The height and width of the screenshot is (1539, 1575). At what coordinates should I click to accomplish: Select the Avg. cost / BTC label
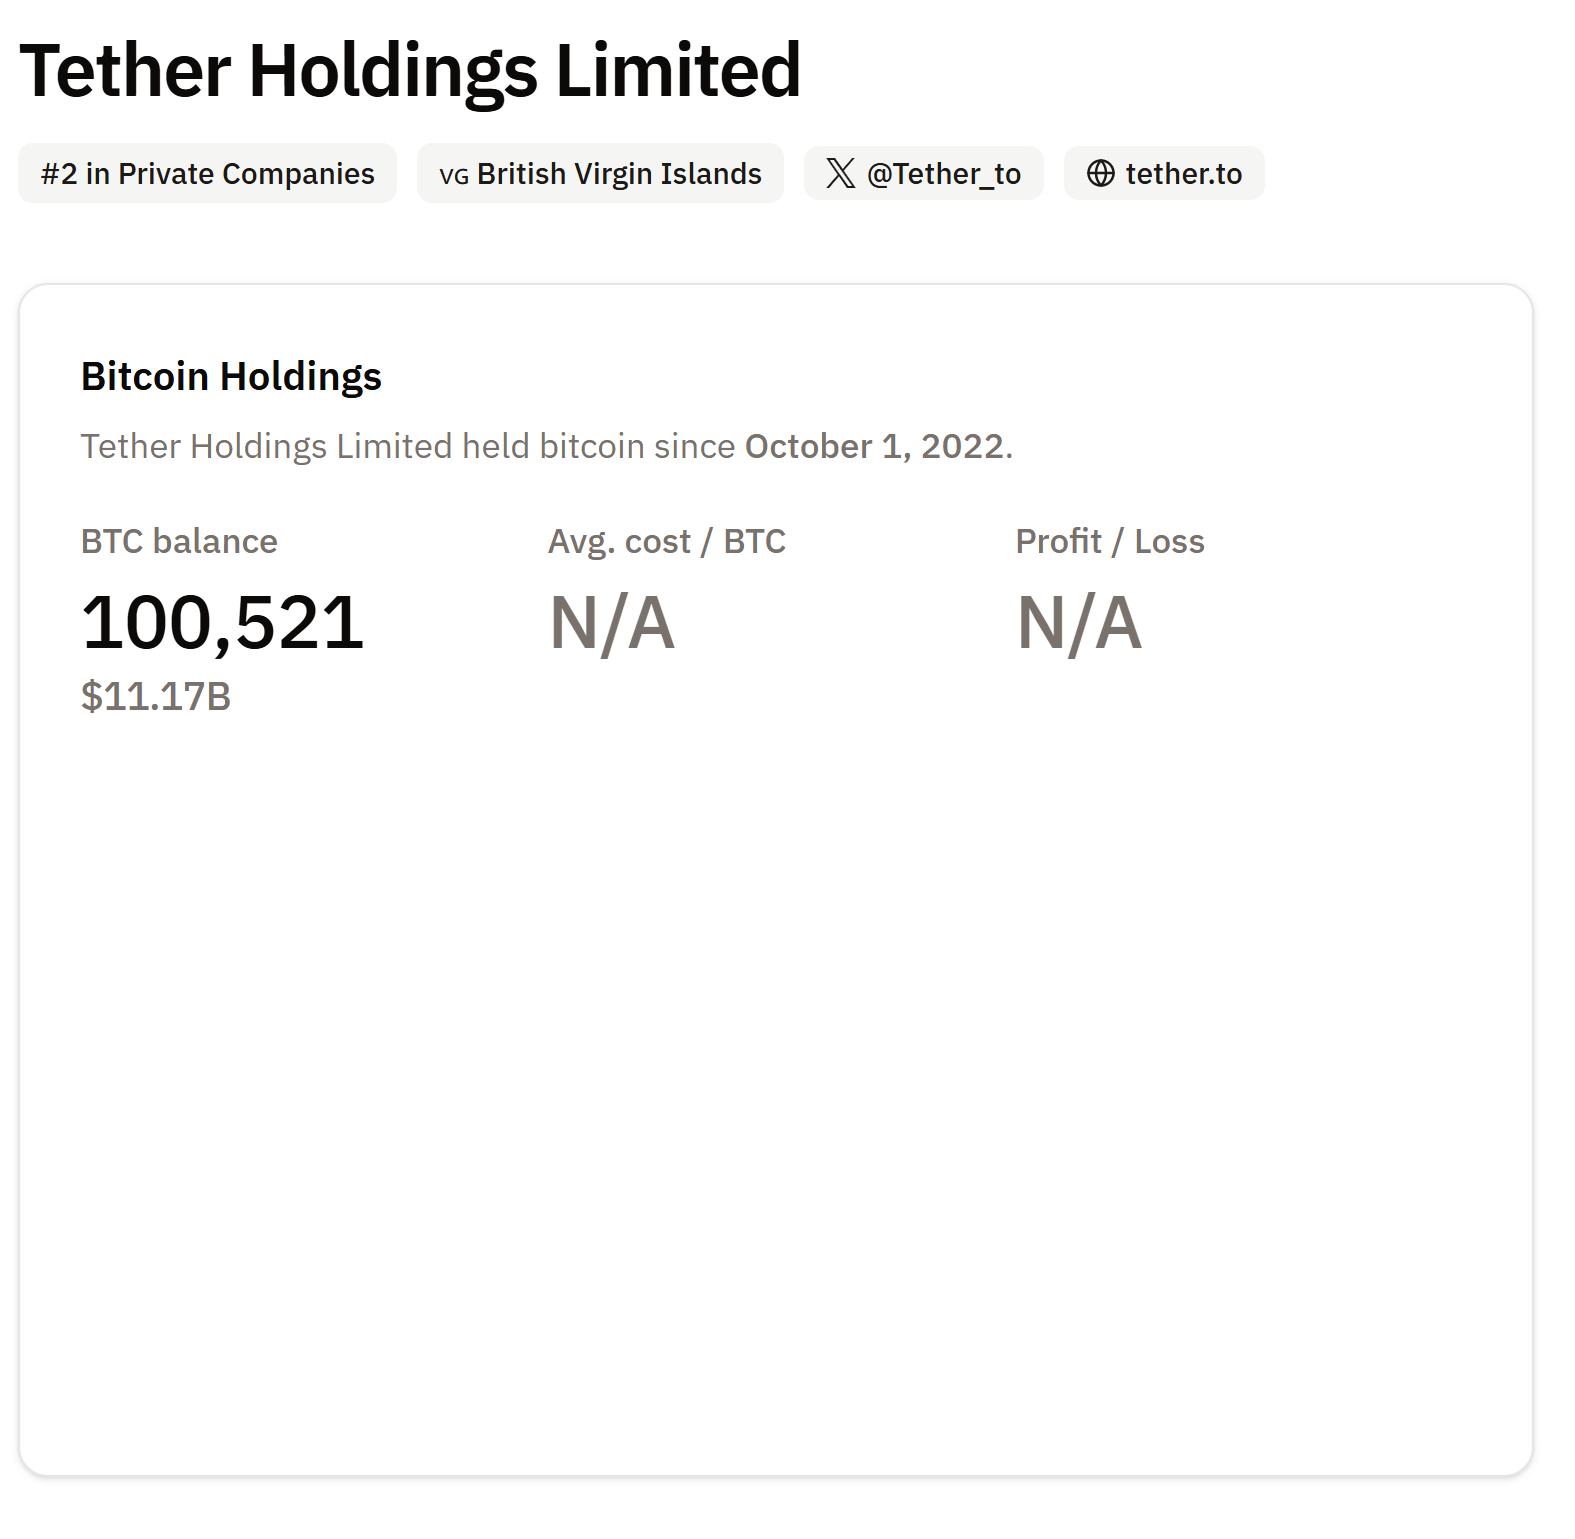666,540
